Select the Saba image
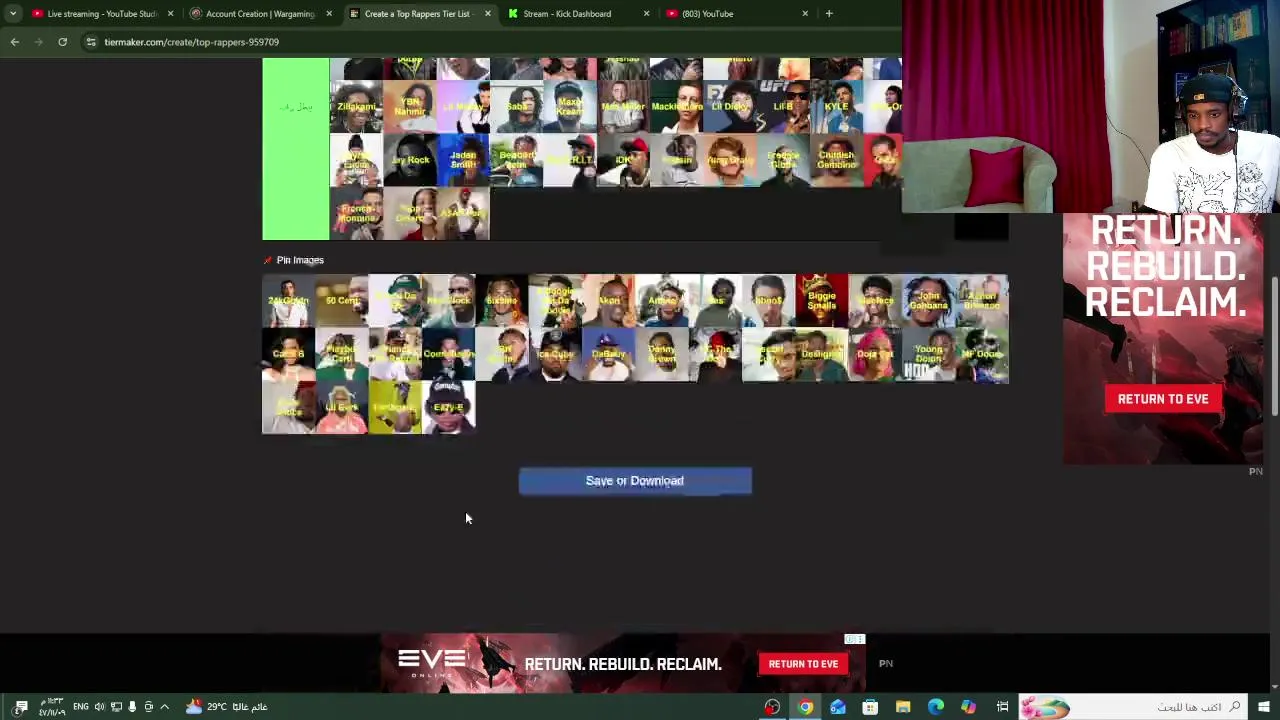The width and height of the screenshot is (1280, 720). point(517,107)
